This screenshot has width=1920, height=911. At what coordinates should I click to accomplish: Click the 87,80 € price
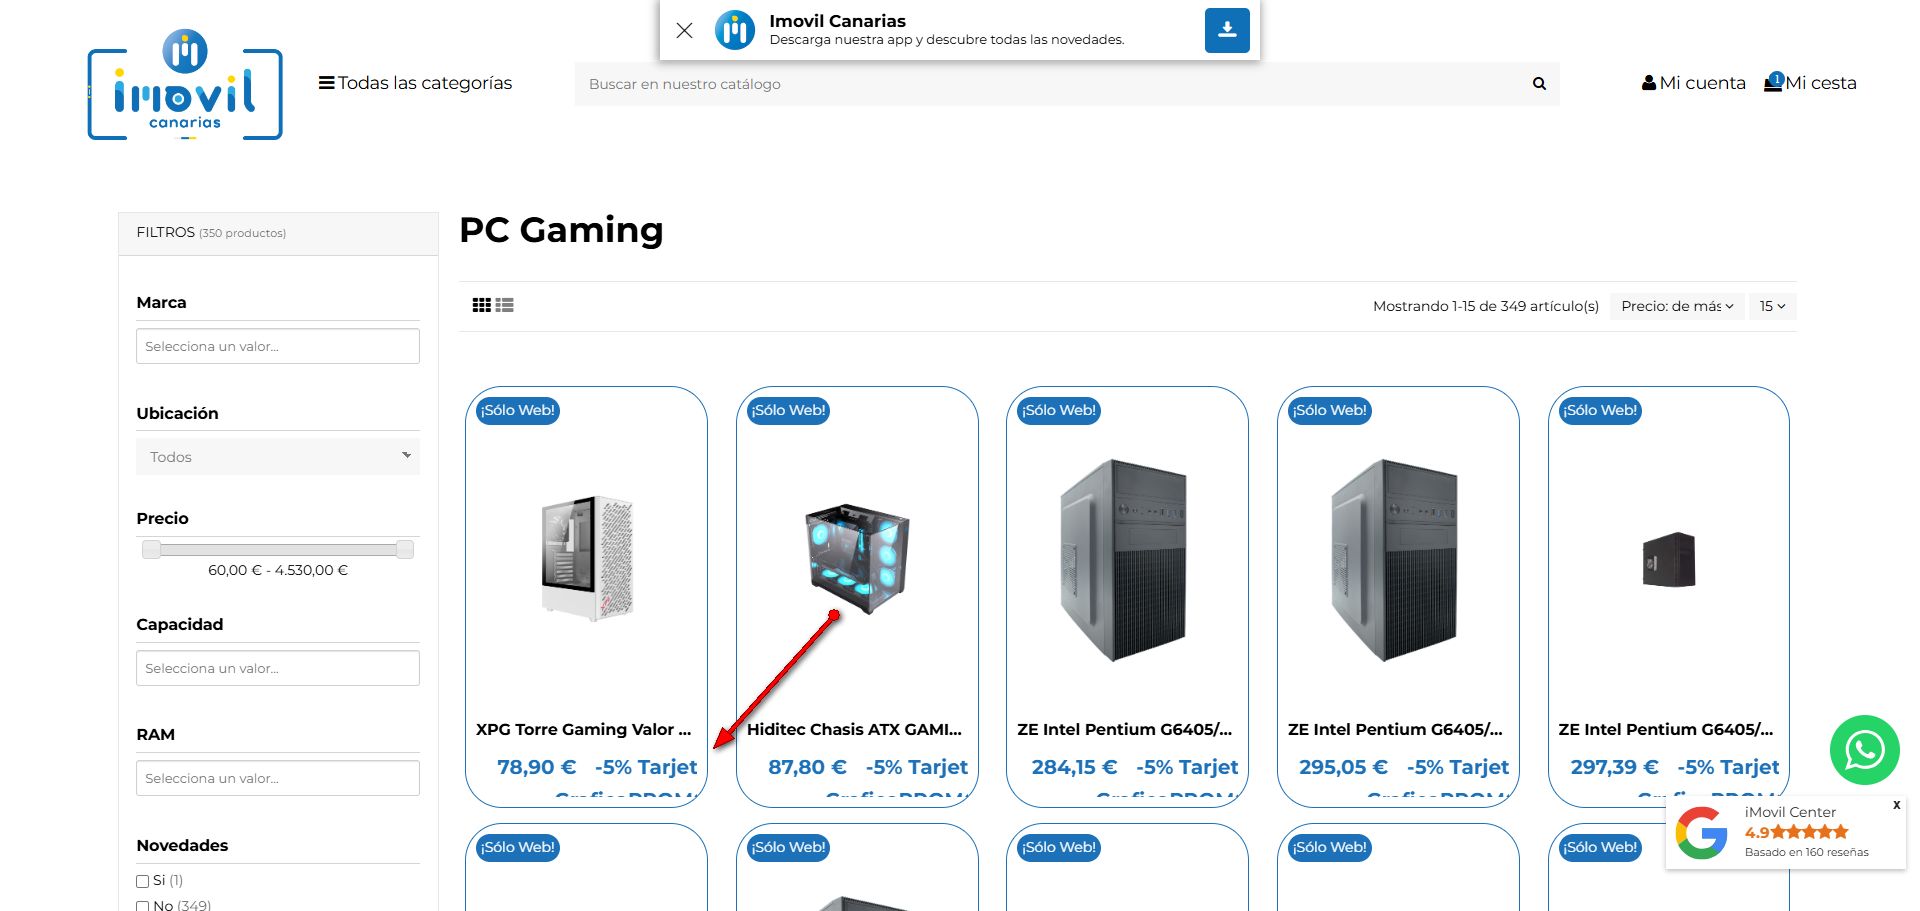(x=807, y=767)
